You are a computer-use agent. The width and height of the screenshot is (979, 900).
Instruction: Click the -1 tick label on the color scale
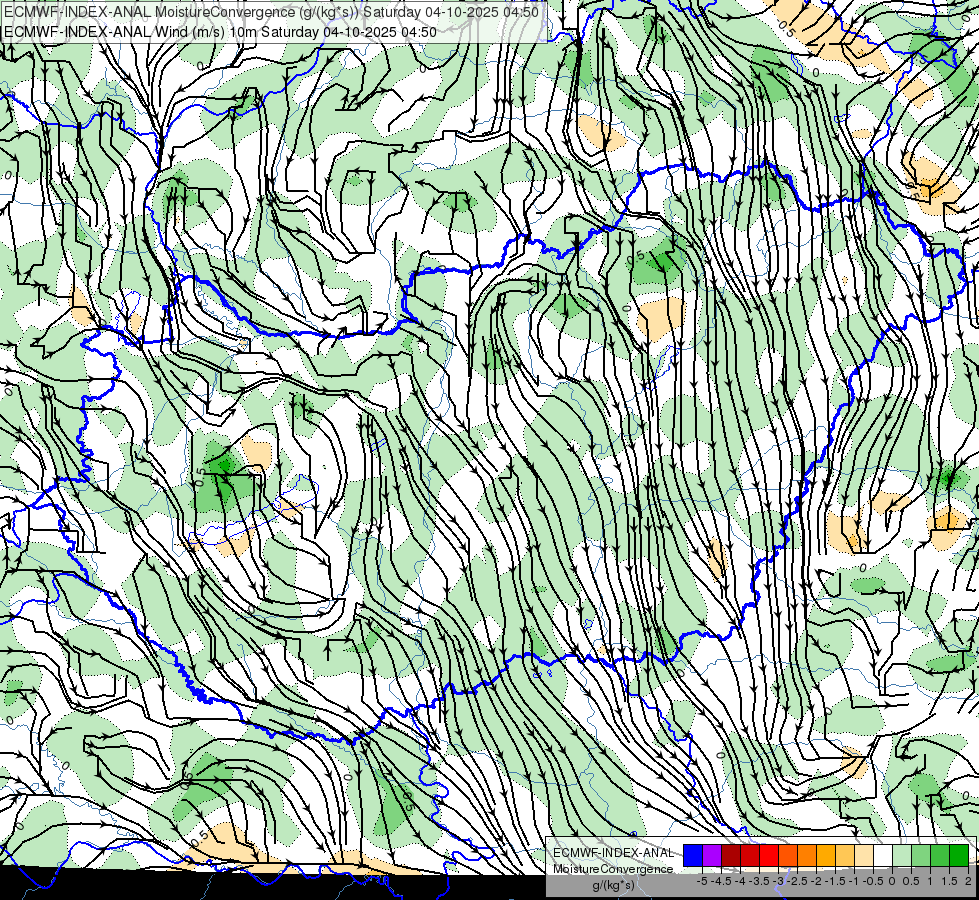pos(854,881)
